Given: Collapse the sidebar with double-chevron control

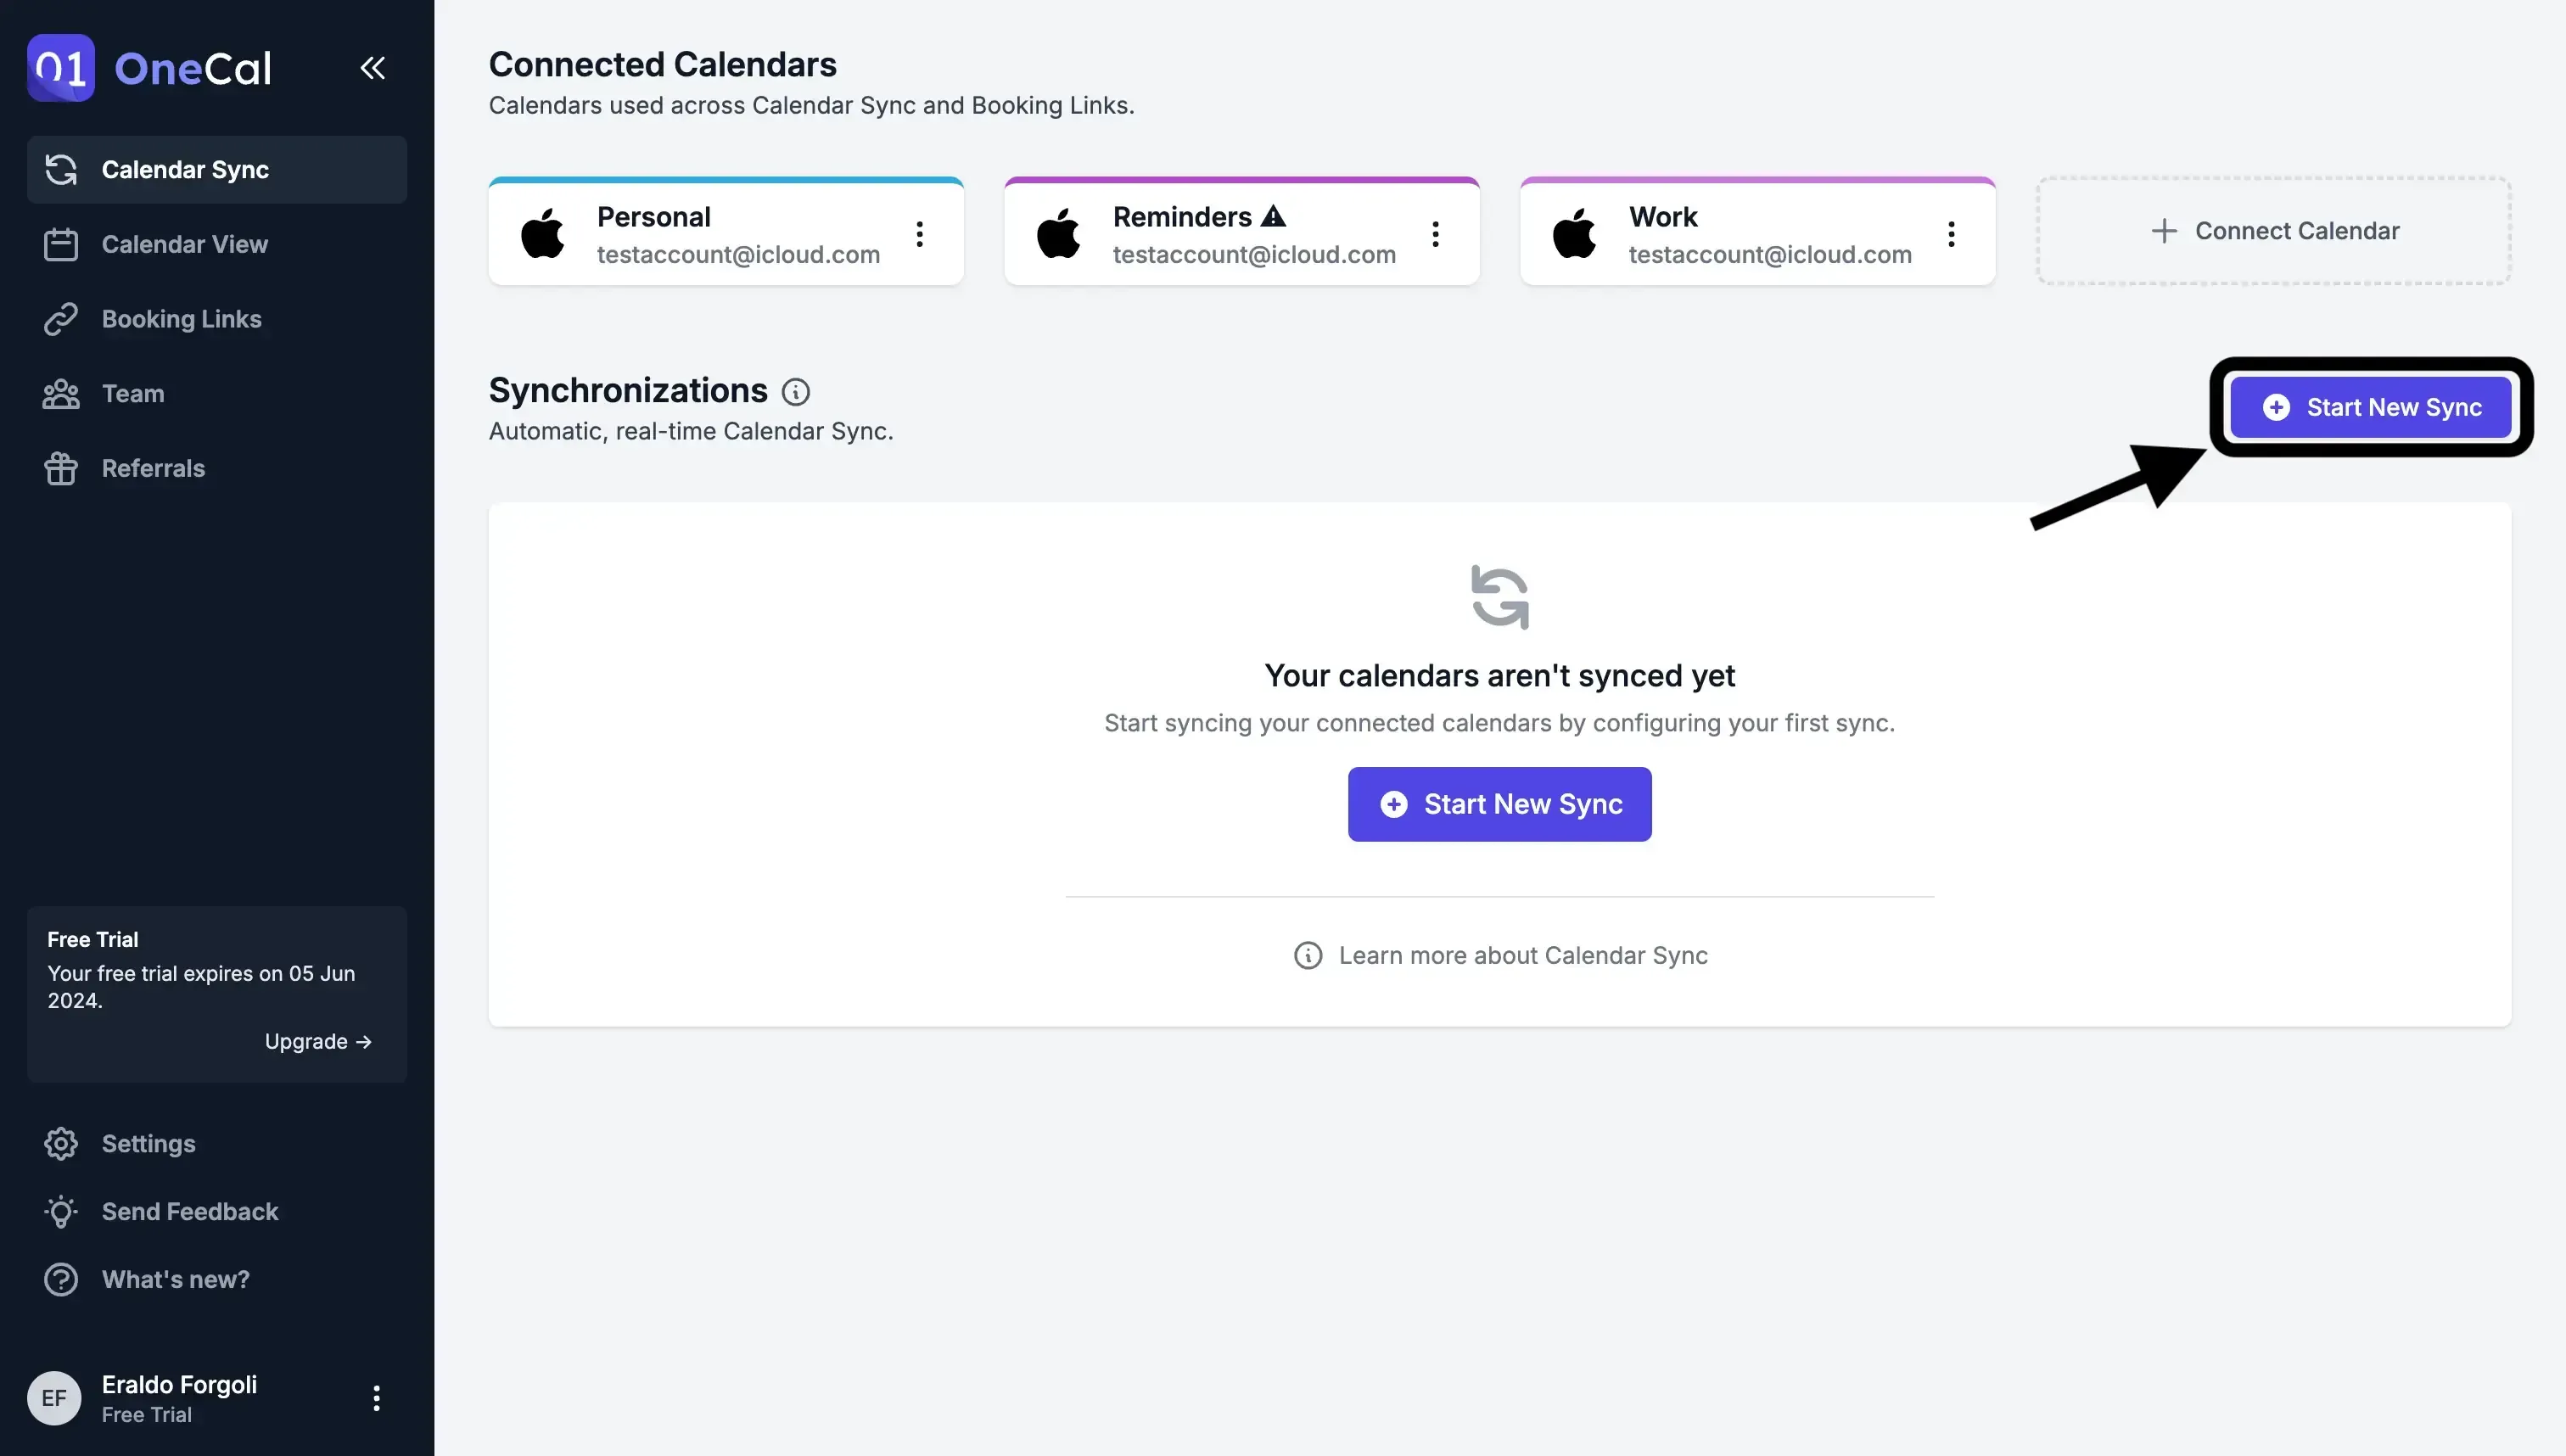Looking at the screenshot, I should tap(372, 67).
